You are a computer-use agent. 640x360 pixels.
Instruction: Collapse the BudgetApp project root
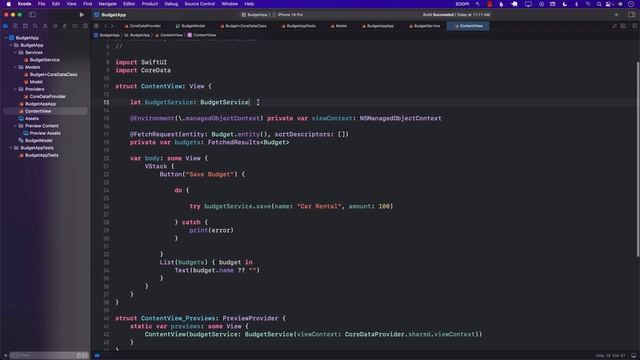(x=6, y=38)
